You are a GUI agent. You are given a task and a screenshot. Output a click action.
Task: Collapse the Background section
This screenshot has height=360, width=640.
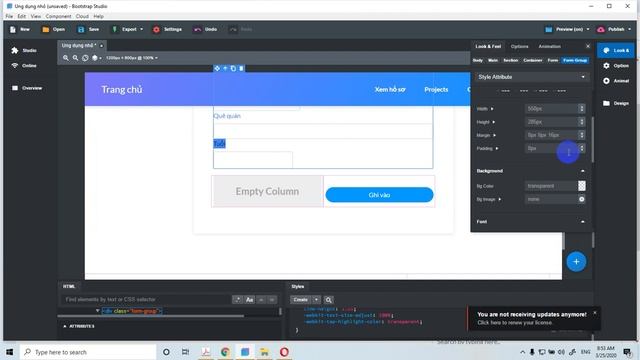pos(582,171)
